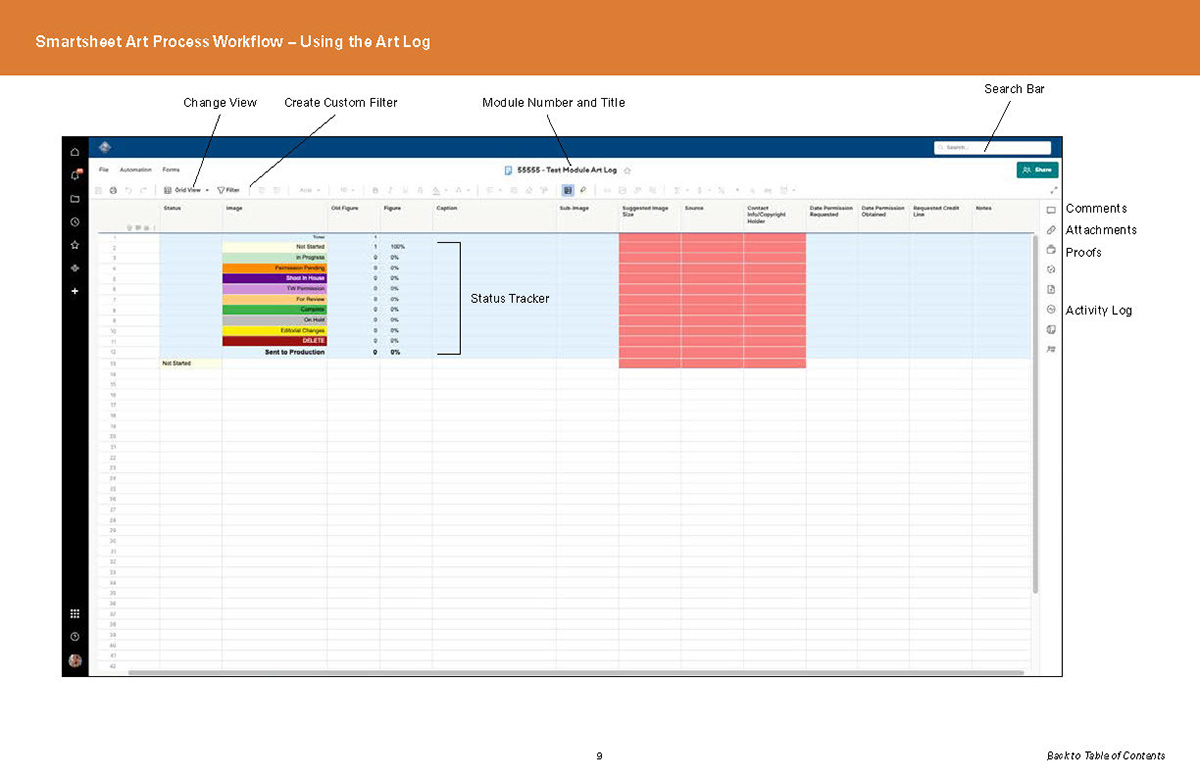Click the Status column header
The height and width of the screenshot is (776, 1200).
[x=191, y=216]
